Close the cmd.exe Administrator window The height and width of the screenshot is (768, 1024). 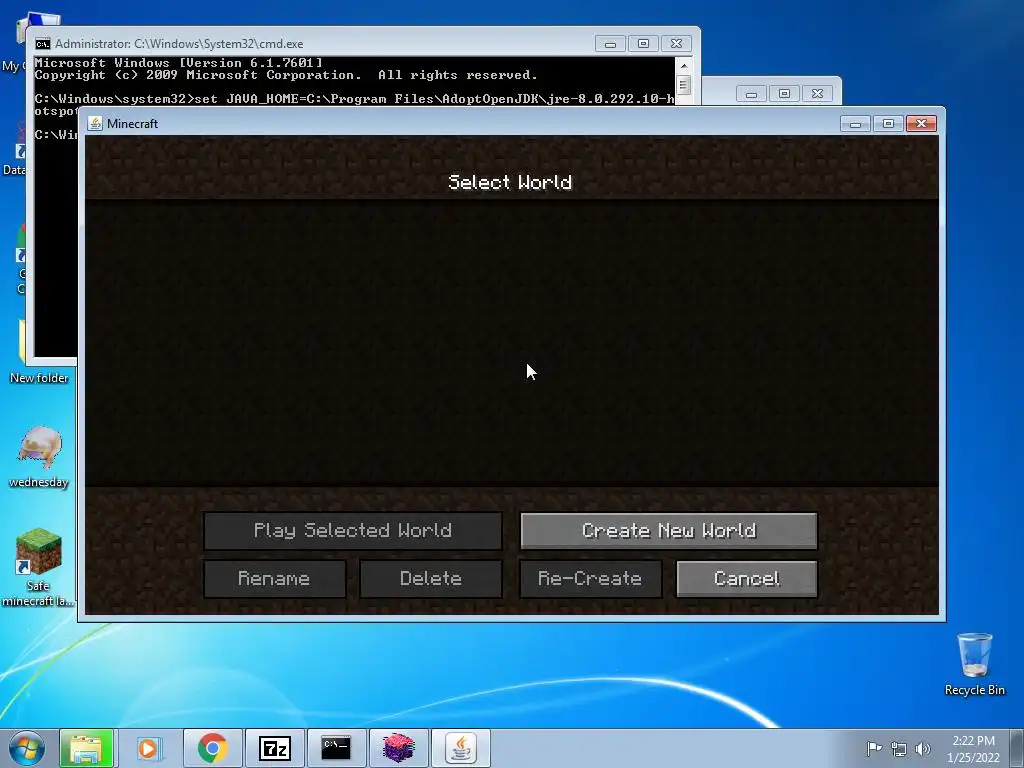click(677, 44)
